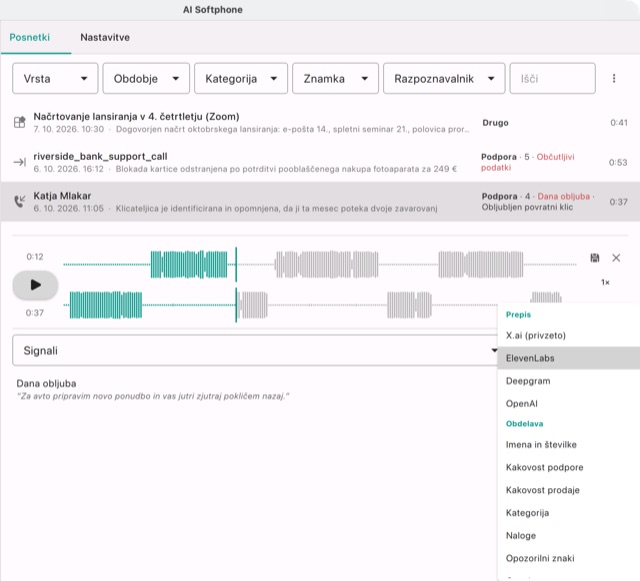Expand the Znamka dropdown
This screenshot has height=581, width=640.
tap(336, 78)
